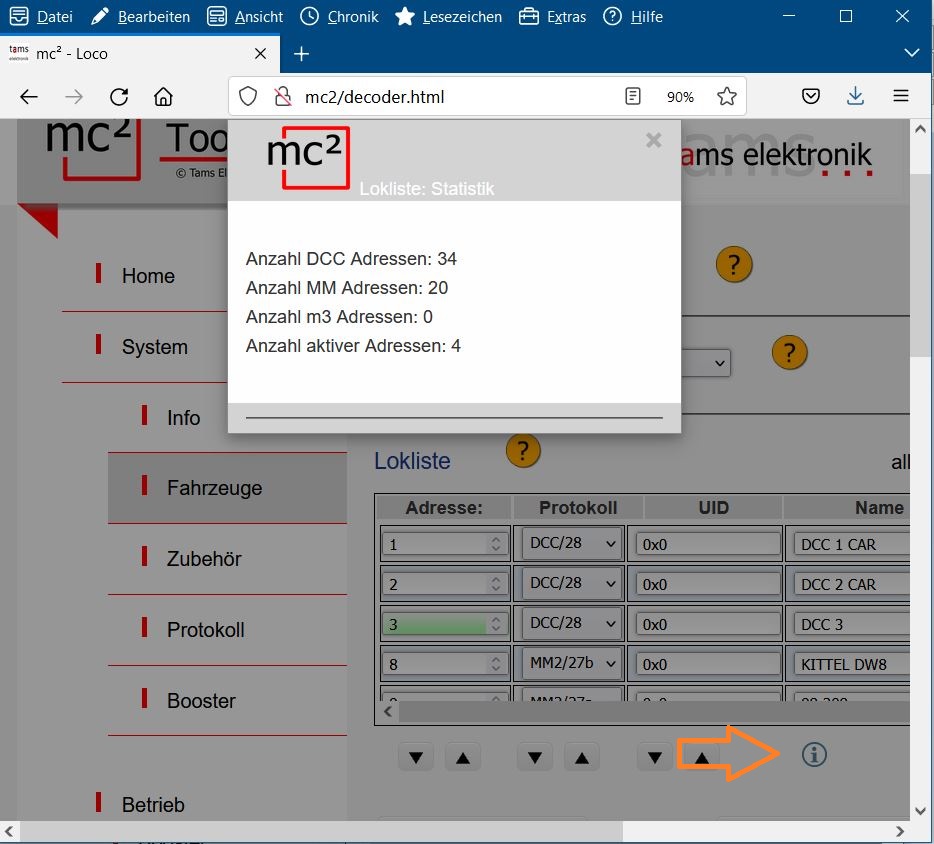Open System section in sidebar
Image resolution: width=934 pixels, height=844 pixels.
pyautogui.click(x=155, y=347)
